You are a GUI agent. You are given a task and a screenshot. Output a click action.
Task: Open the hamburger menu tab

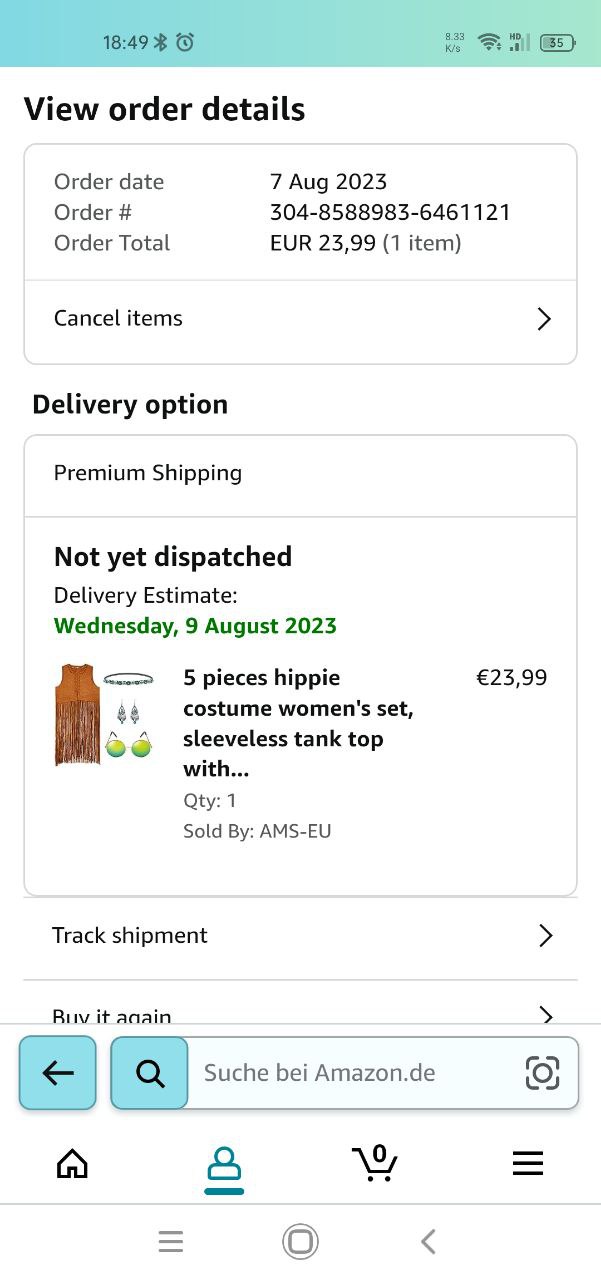click(527, 1163)
